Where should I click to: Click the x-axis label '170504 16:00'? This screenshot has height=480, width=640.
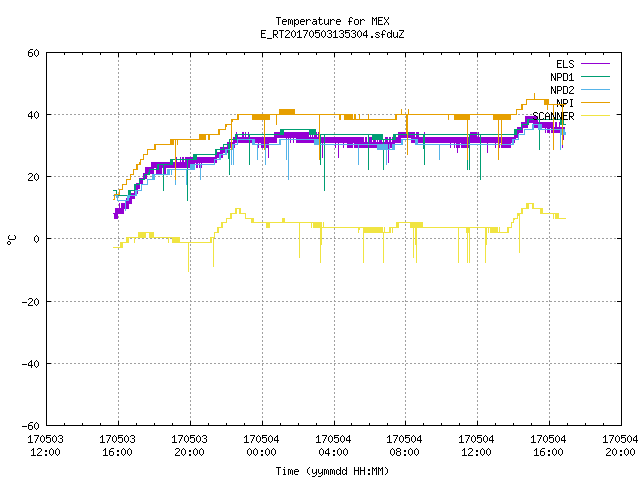(x=548, y=446)
